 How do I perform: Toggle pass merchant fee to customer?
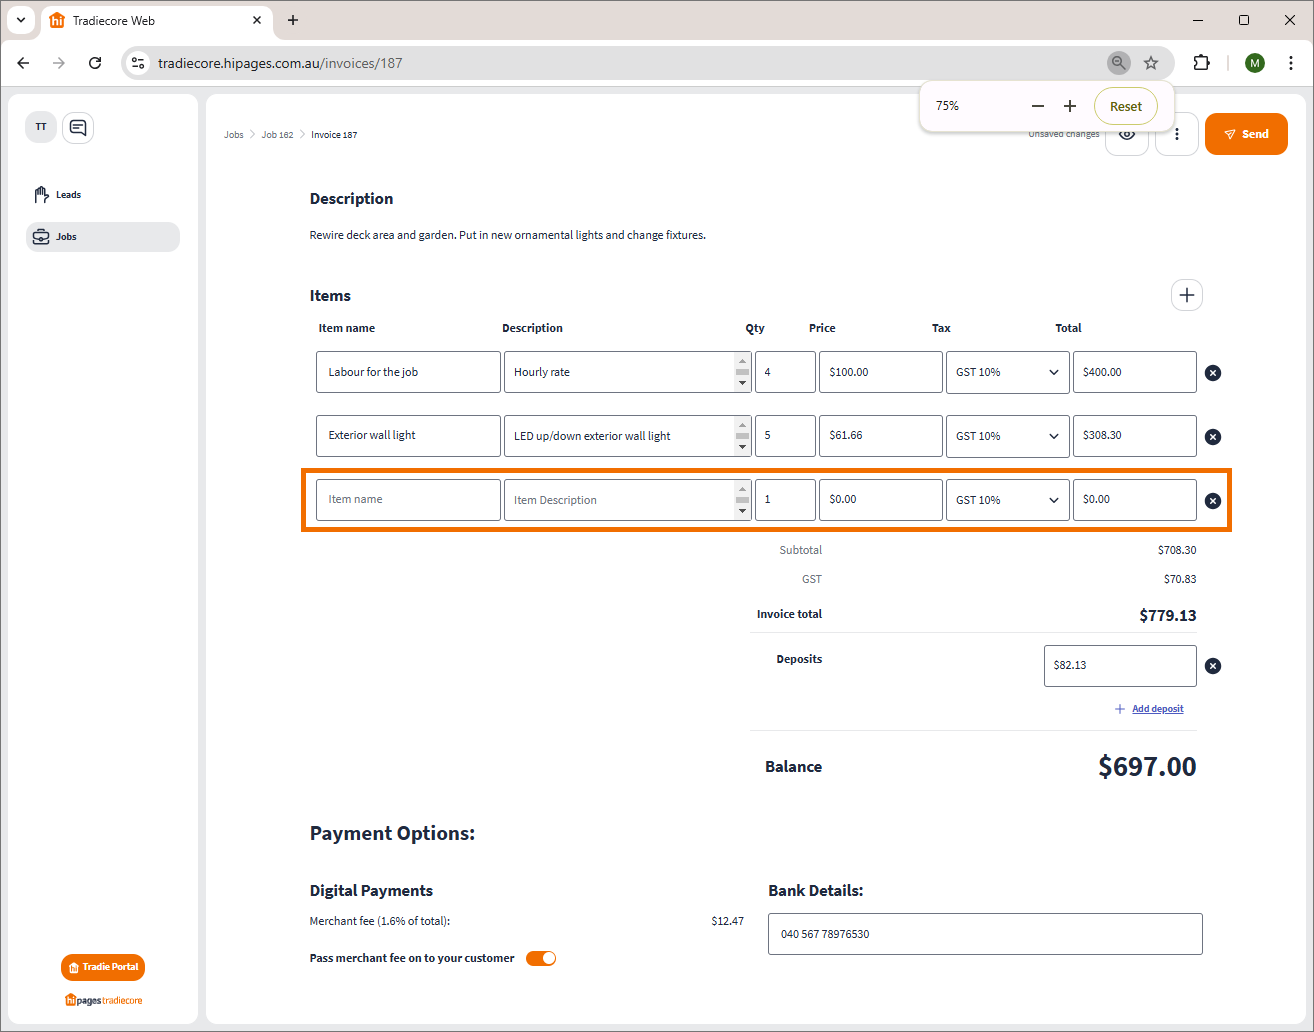pyautogui.click(x=541, y=958)
